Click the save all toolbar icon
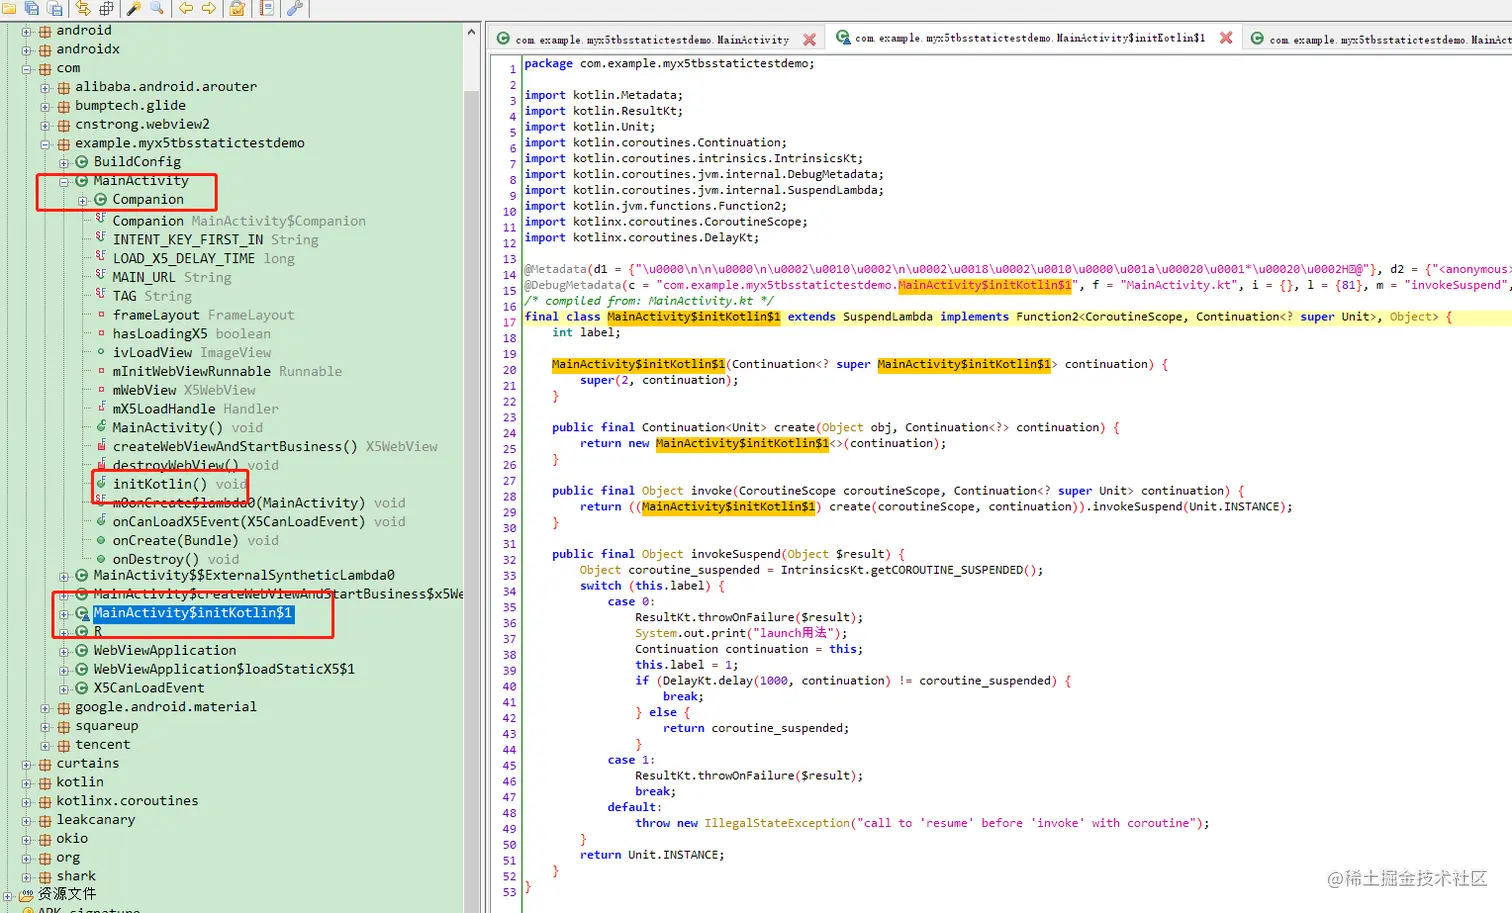Screen dimensions: 1512x913 click(32, 8)
